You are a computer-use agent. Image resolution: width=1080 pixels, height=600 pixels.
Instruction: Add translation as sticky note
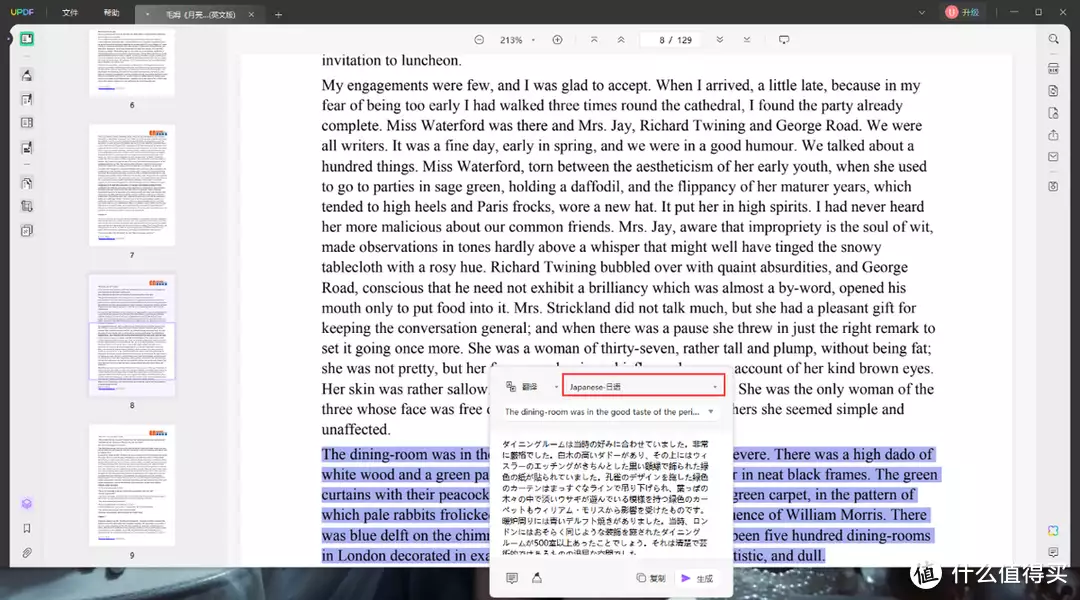[512, 578]
